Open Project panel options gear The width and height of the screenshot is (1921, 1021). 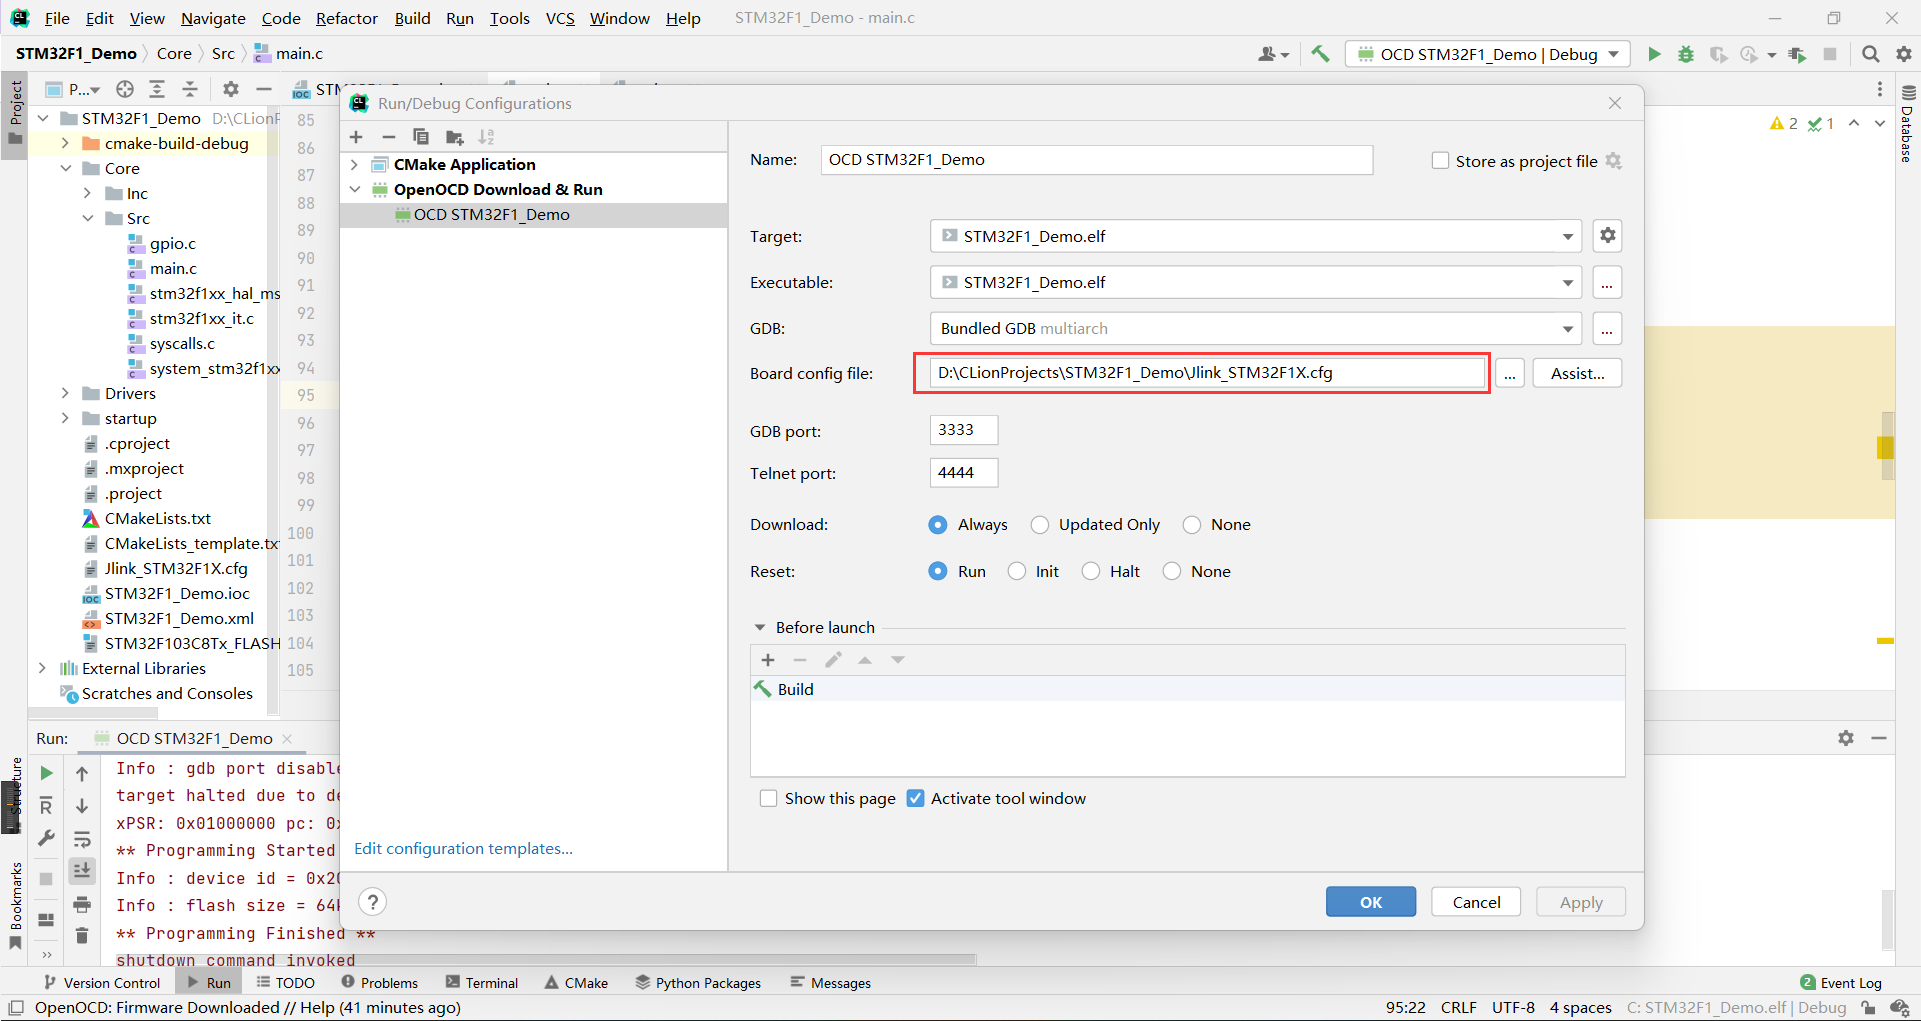click(231, 89)
